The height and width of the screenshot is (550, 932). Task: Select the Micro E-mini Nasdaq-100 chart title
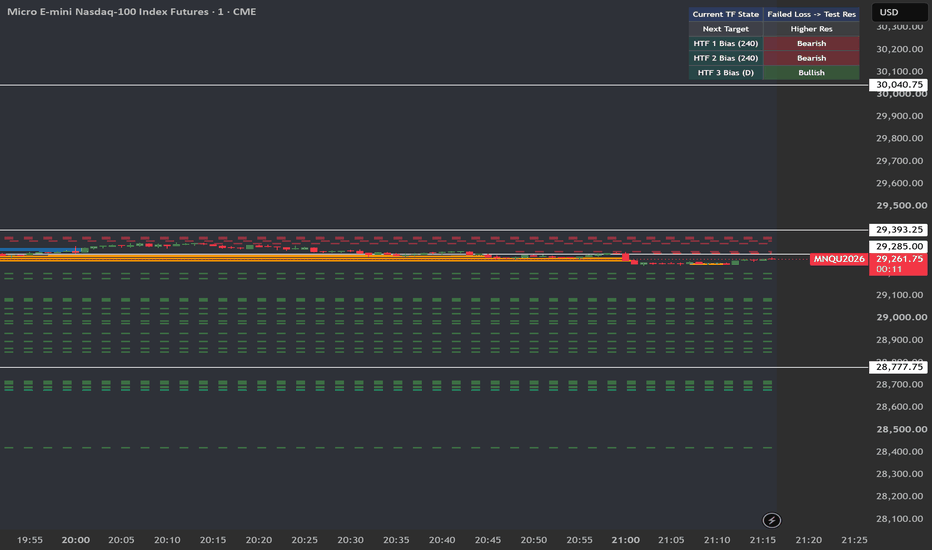pos(131,11)
